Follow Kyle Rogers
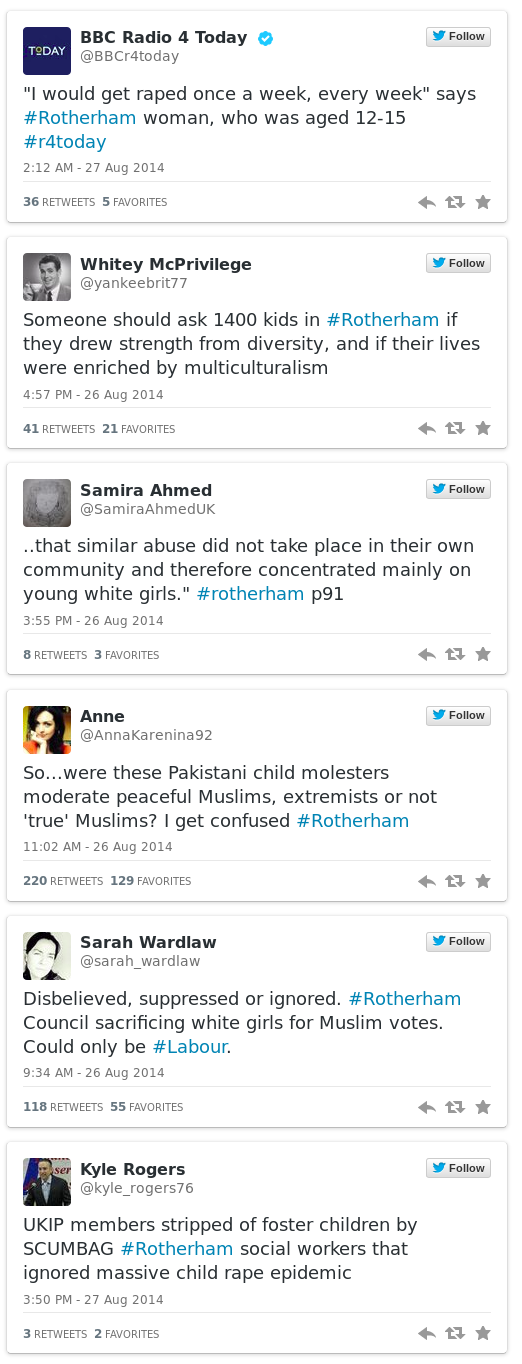Image resolution: width=522 pixels, height=1364 pixels. point(458,1168)
